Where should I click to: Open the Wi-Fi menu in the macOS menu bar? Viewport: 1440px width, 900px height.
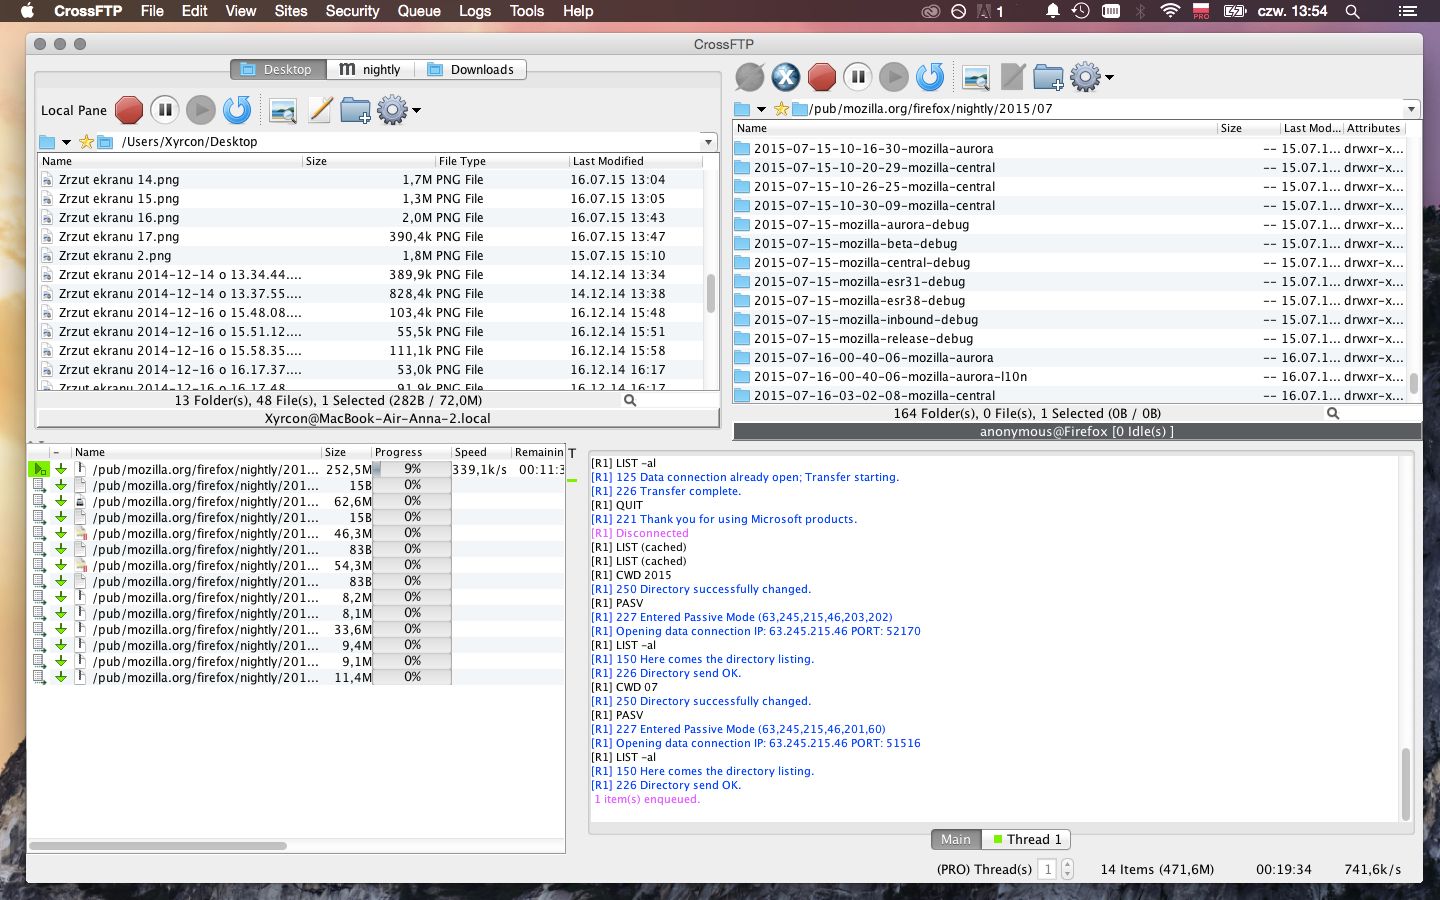coord(1170,11)
